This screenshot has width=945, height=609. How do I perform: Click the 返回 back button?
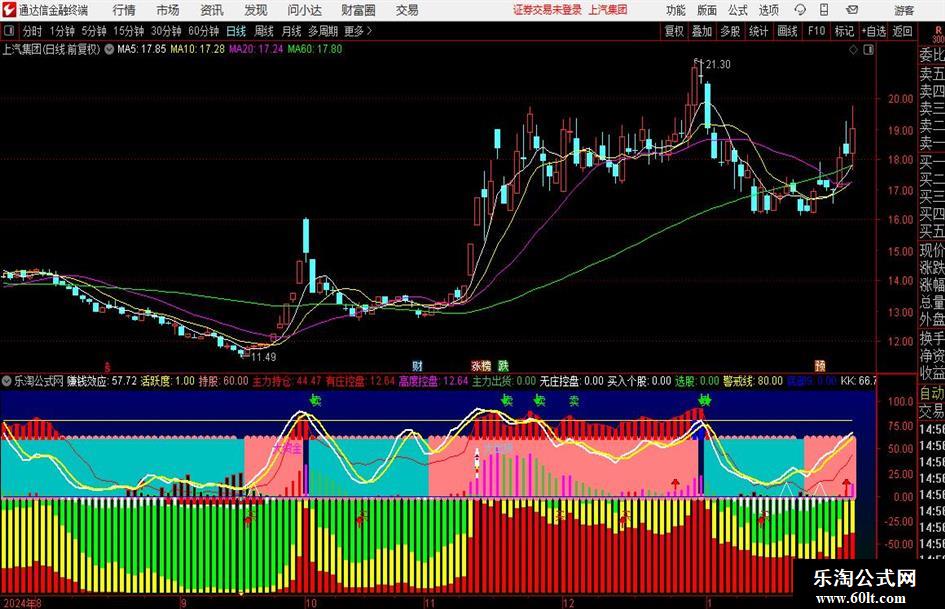(902, 31)
